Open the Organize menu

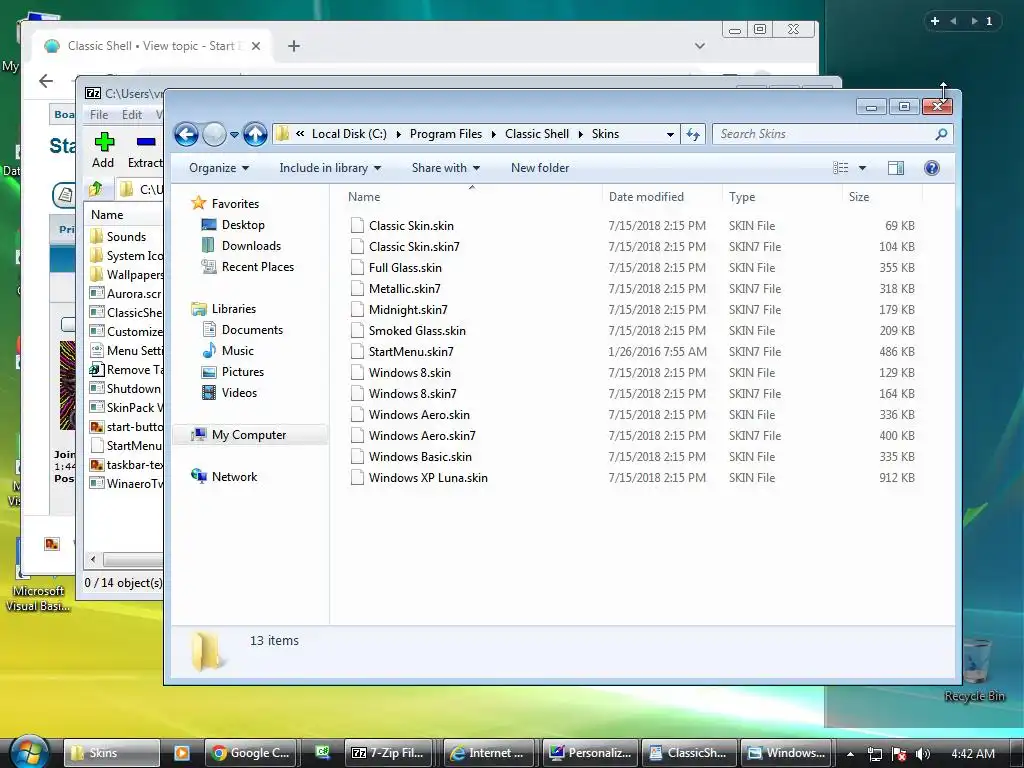tap(219, 168)
